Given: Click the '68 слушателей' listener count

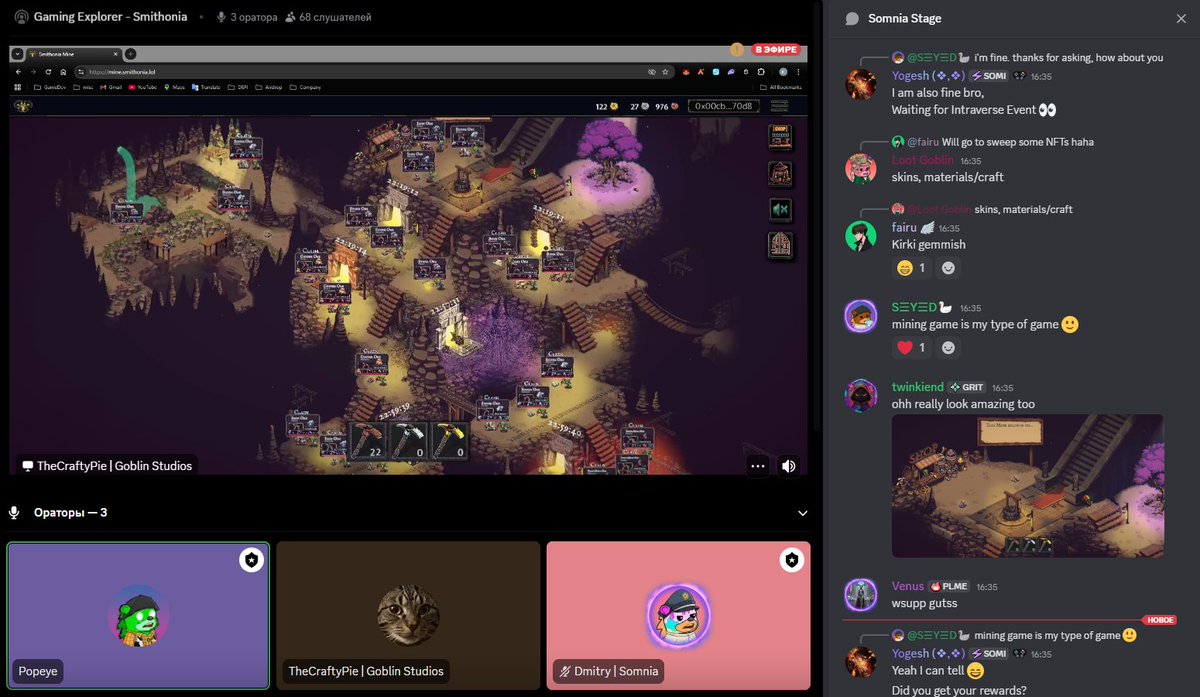Looking at the screenshot, I should (327, 17).
